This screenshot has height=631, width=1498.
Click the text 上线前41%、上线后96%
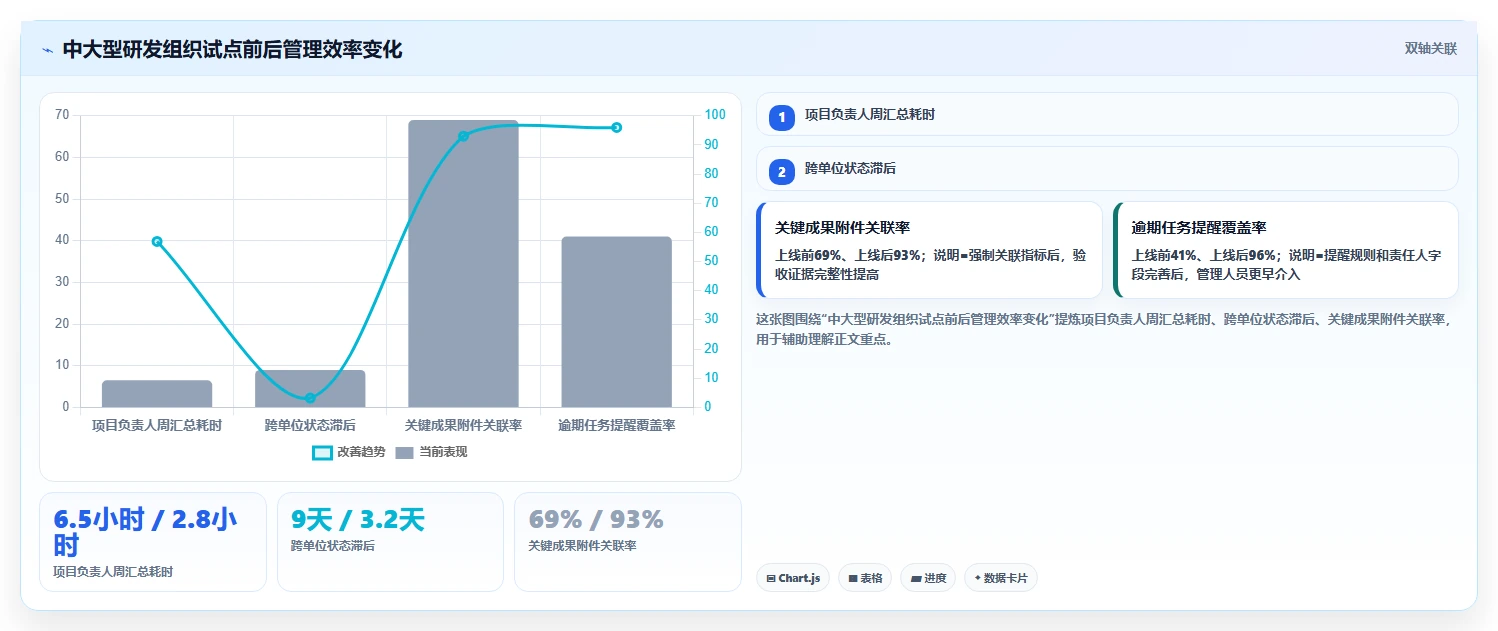pos(1204,255)
